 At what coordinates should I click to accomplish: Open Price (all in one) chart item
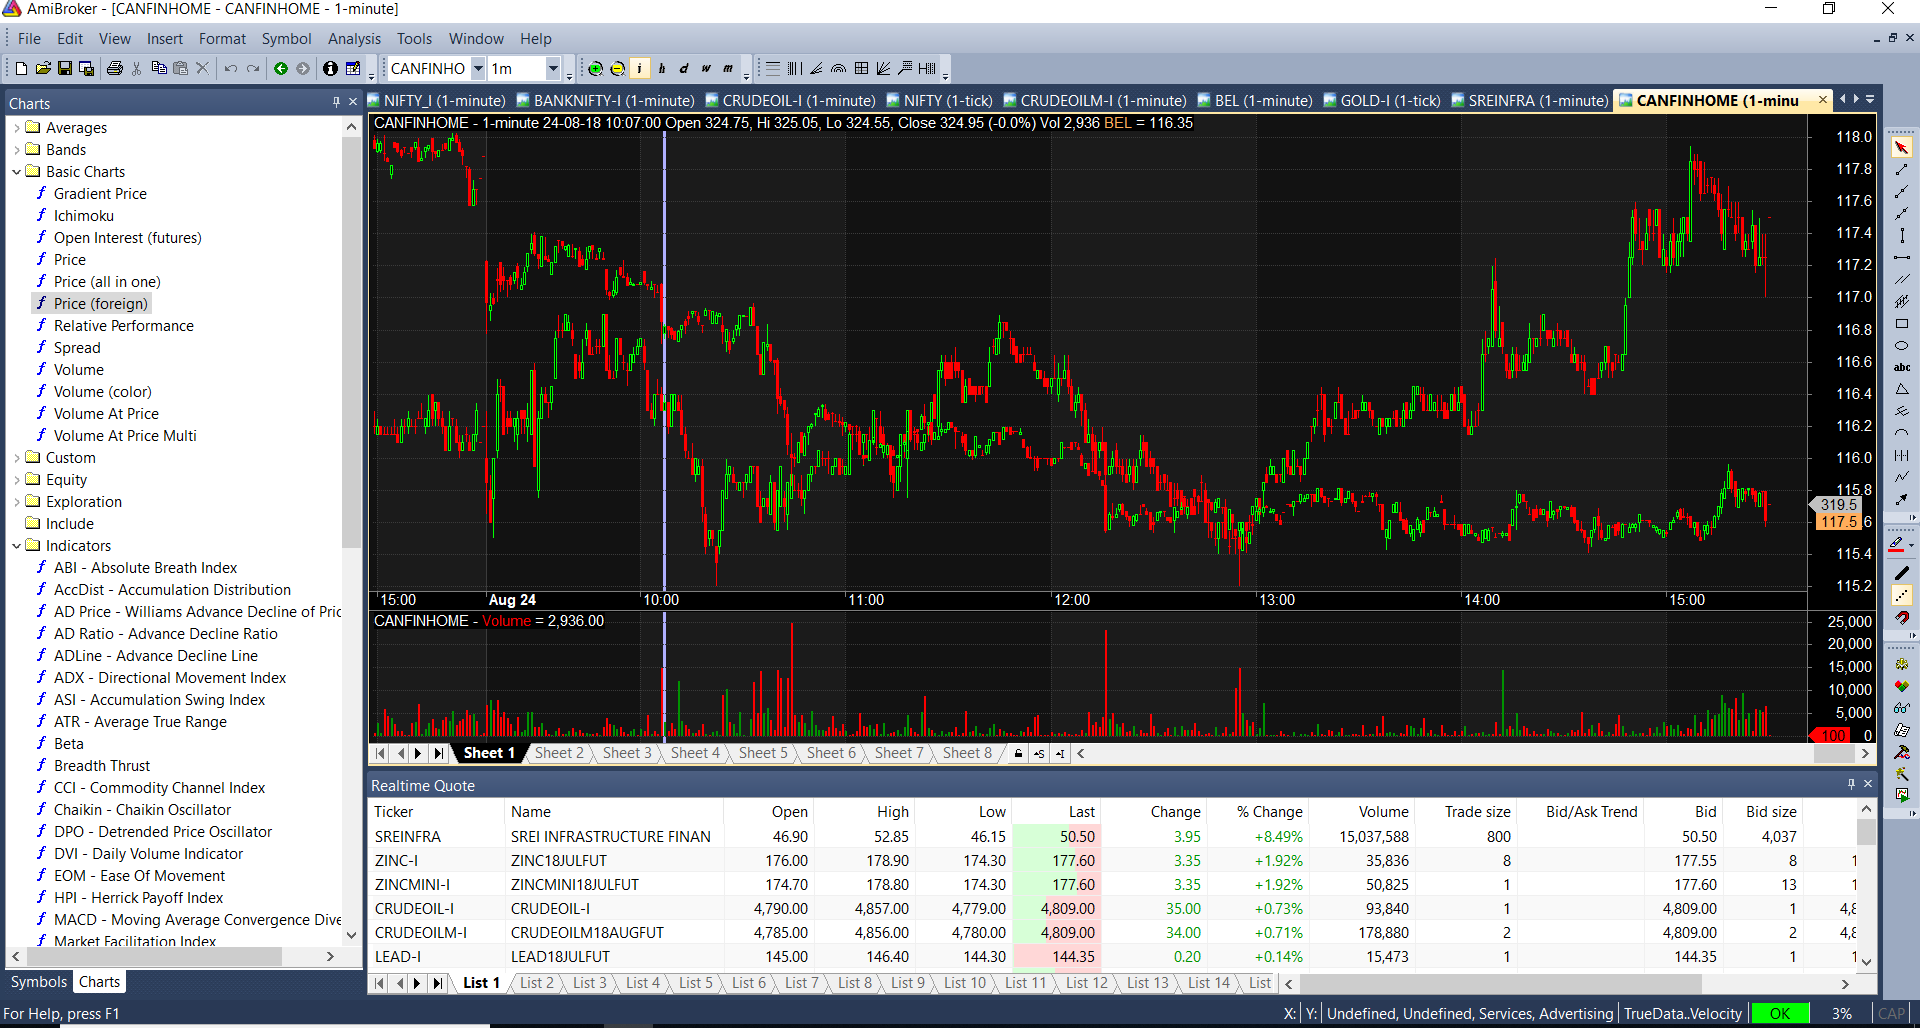[x=107, y=282]
